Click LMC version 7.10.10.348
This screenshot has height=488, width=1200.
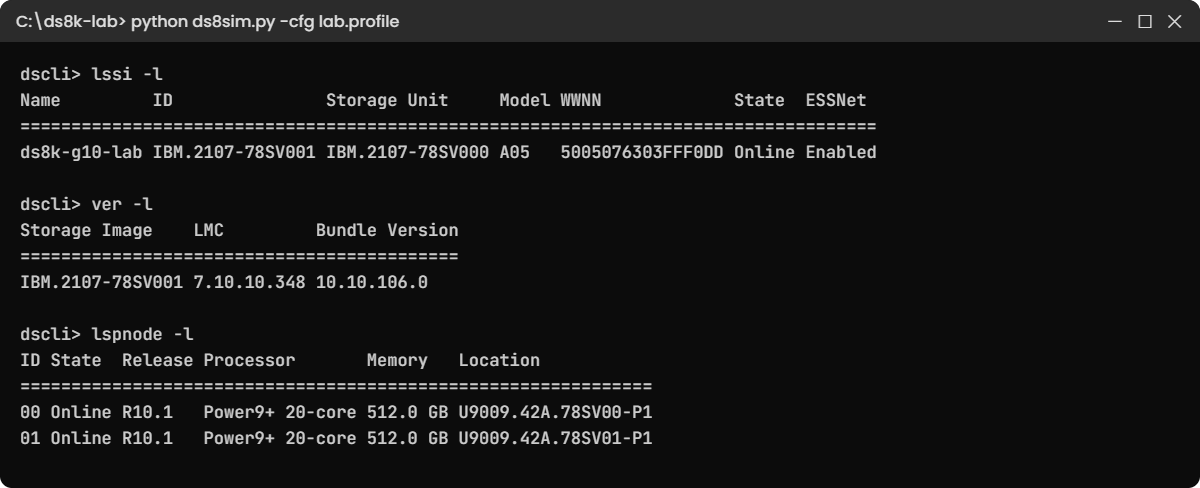249,282
